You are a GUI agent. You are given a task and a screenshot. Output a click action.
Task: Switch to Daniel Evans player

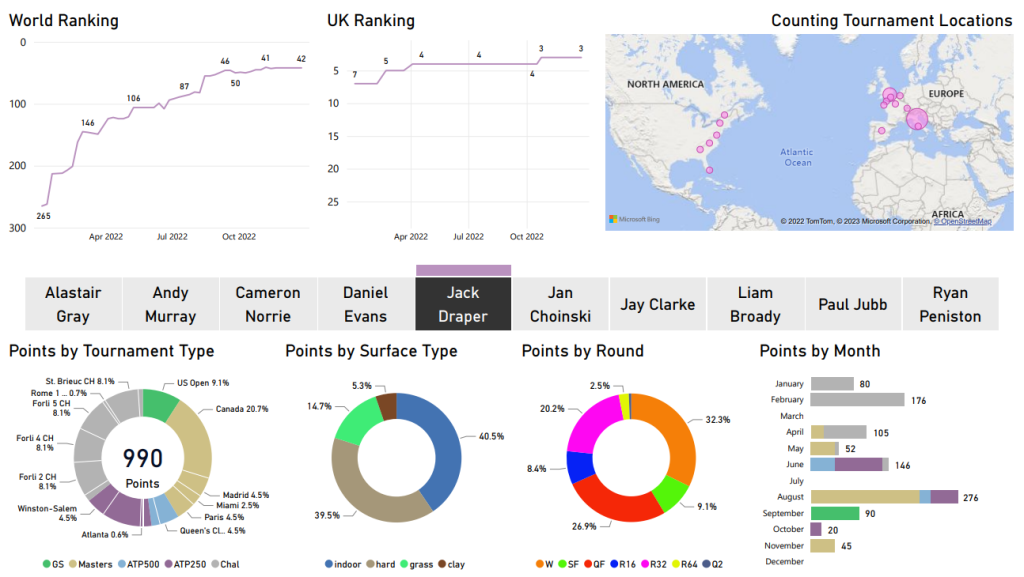point(365,304)
